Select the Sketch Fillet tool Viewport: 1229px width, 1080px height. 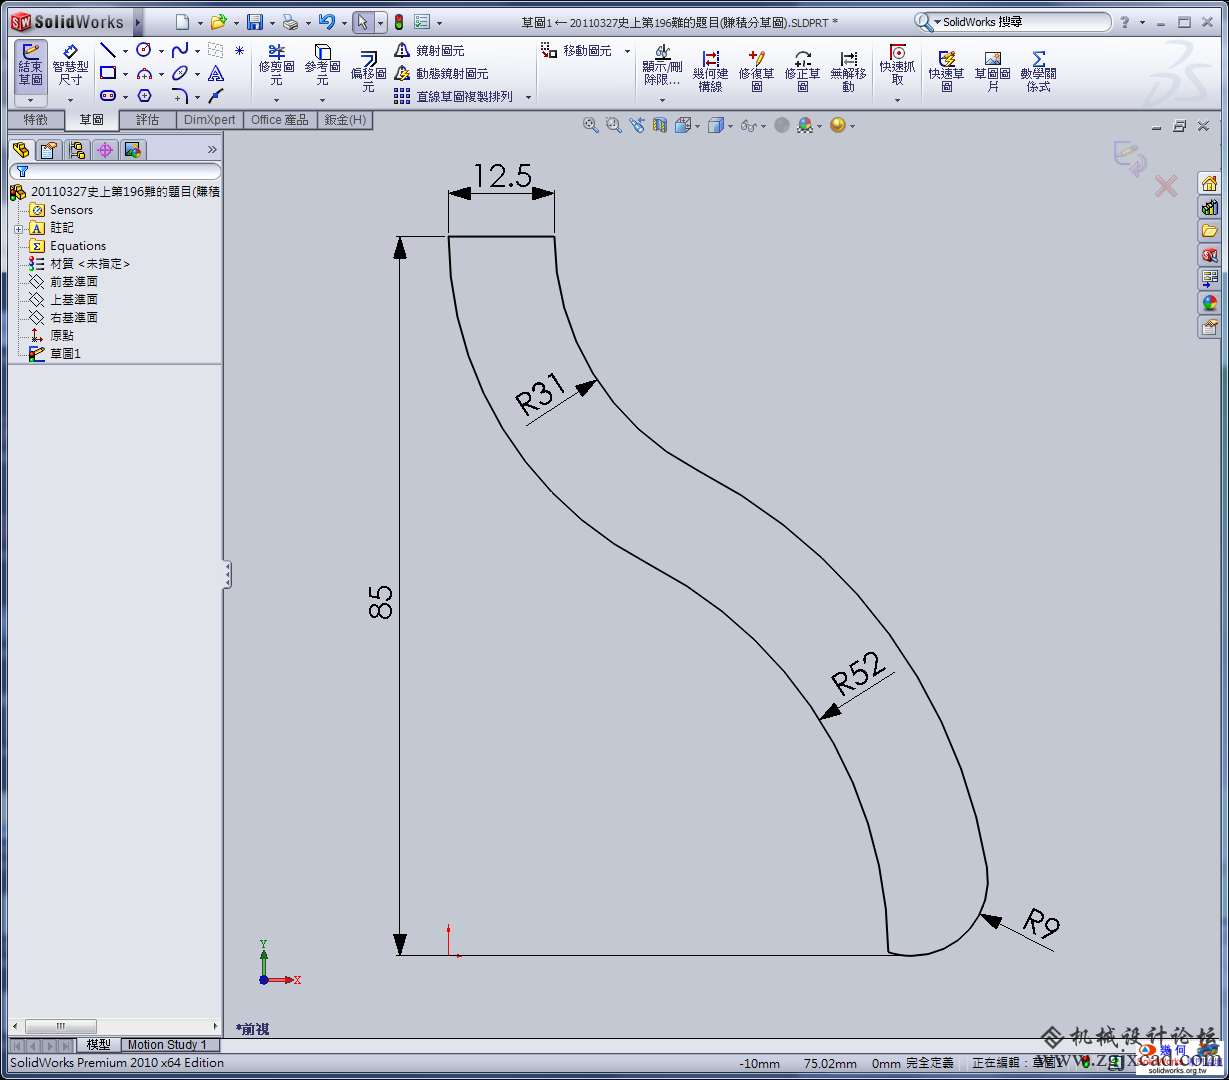[x=180, y=96]
